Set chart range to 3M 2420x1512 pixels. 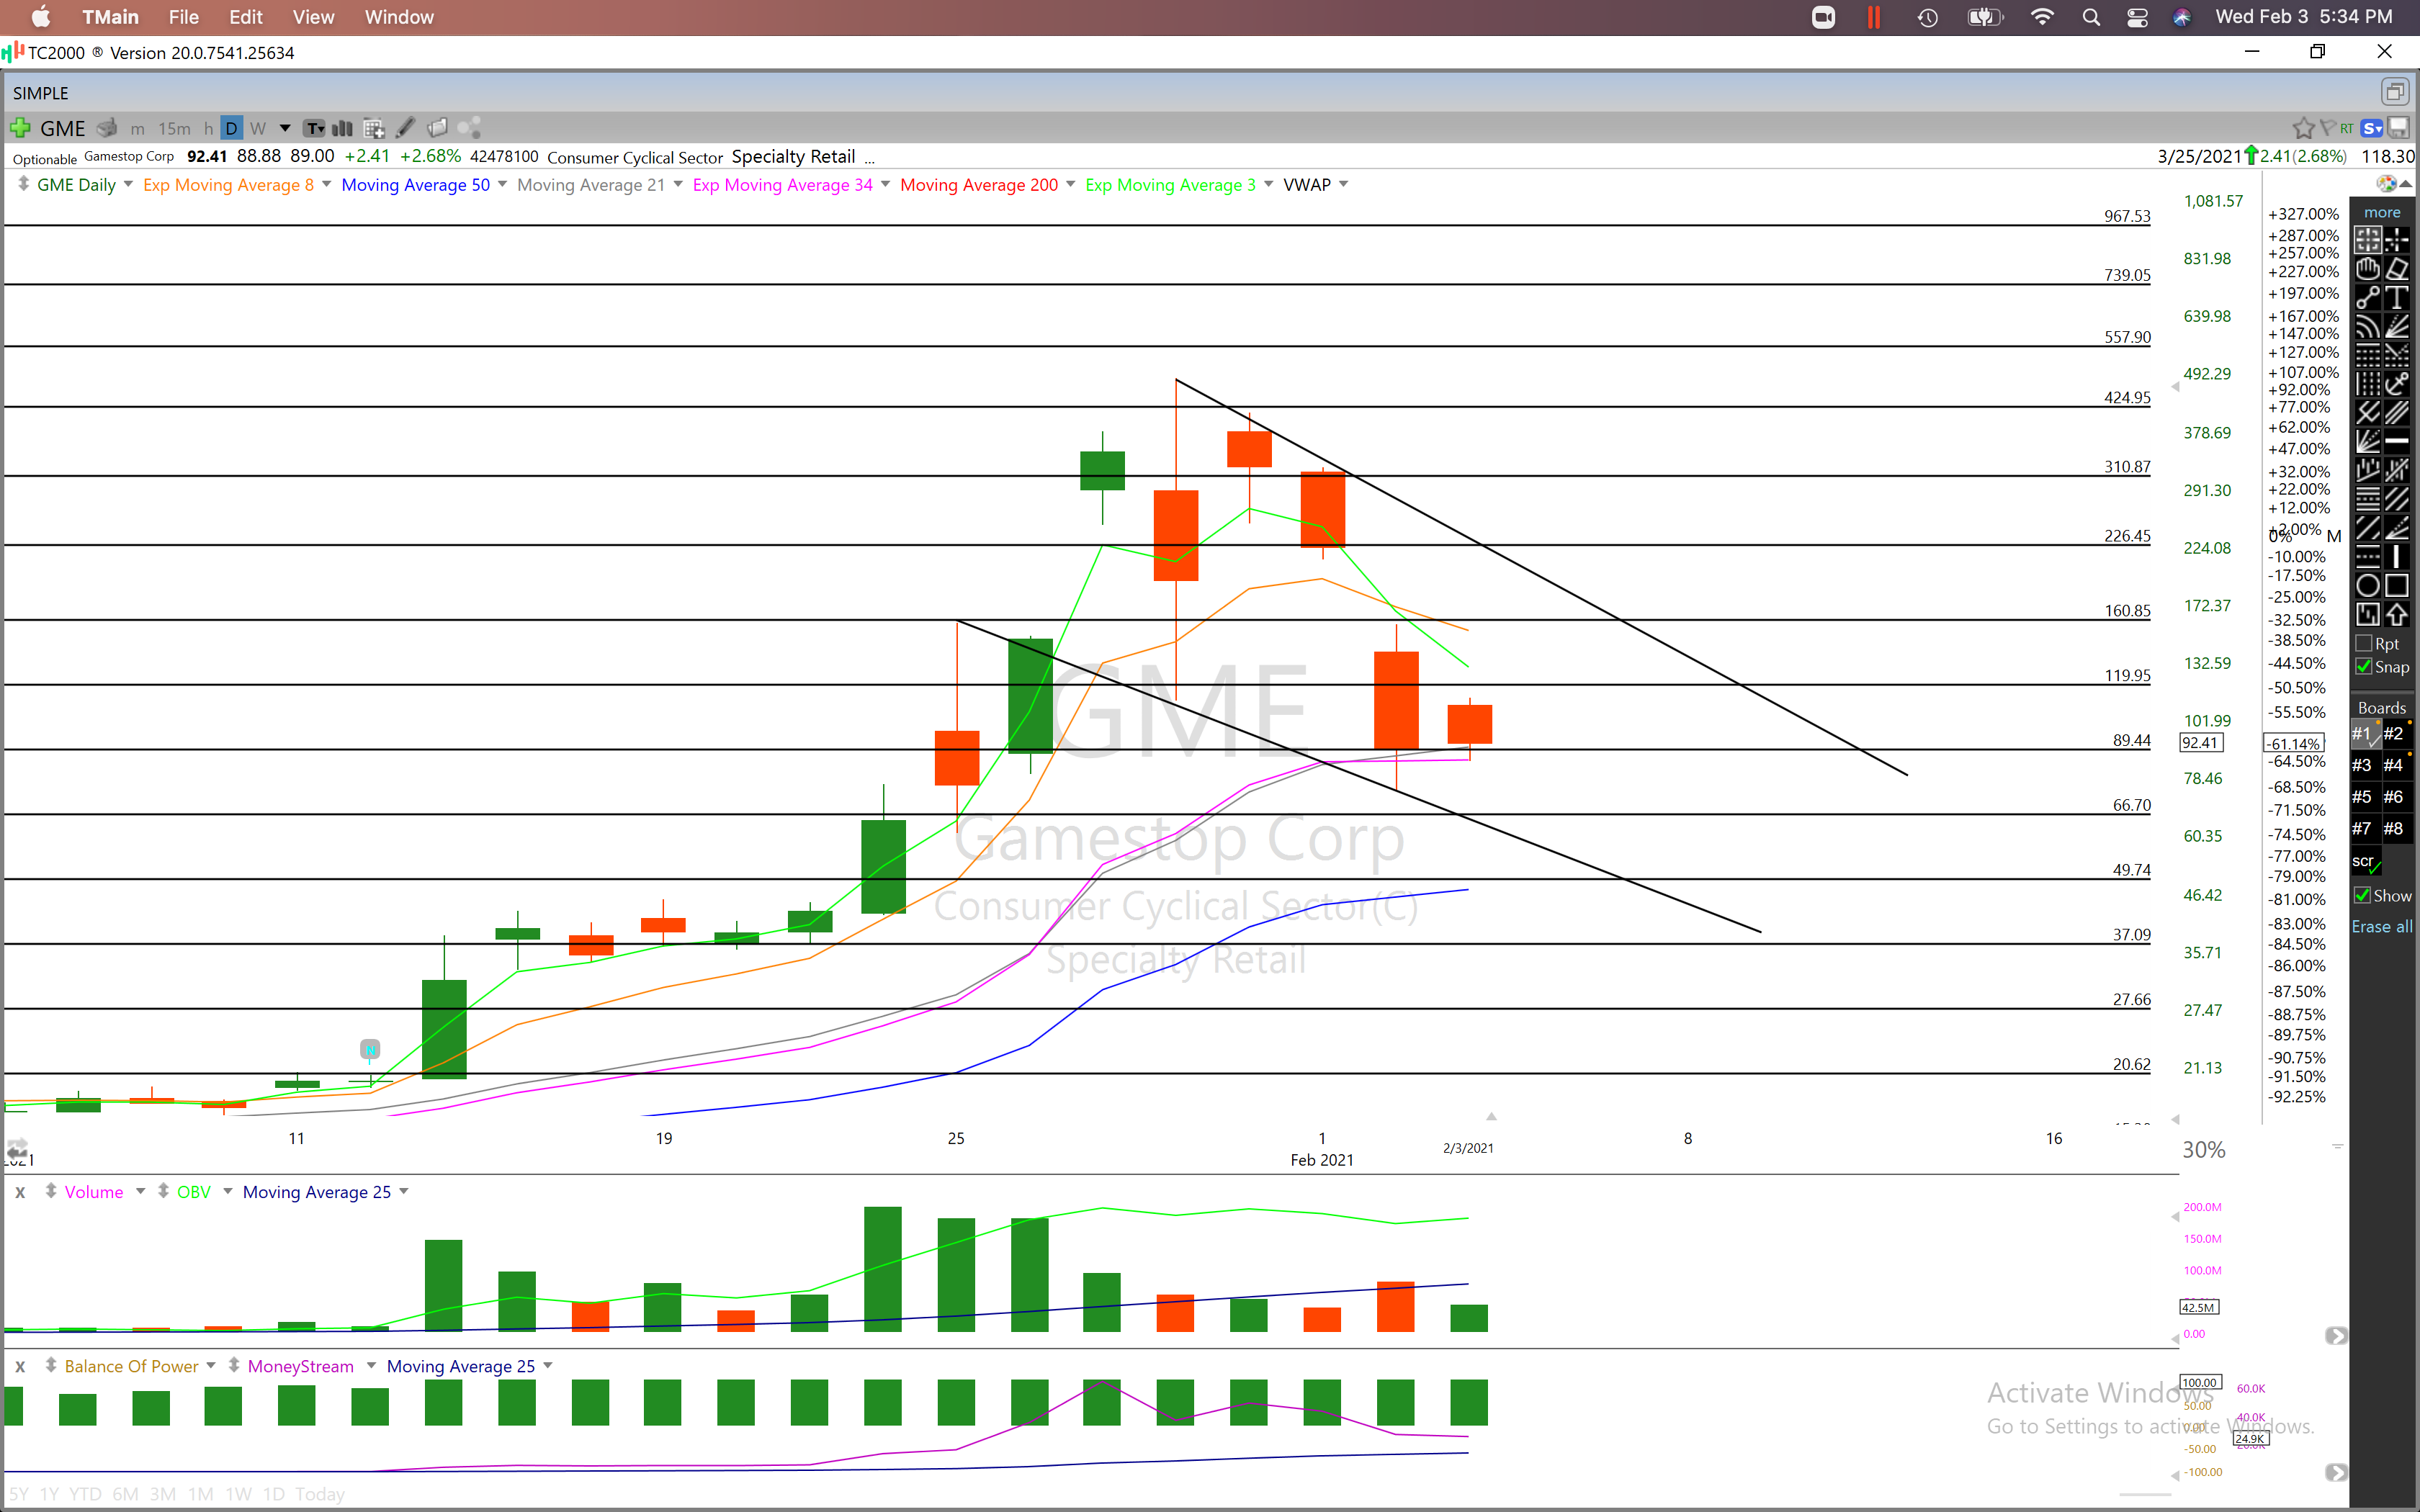pos(162,1493)
